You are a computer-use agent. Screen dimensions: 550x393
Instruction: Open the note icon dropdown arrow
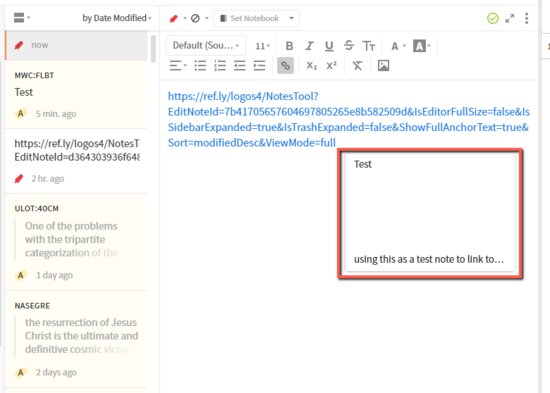click(185, 18)
